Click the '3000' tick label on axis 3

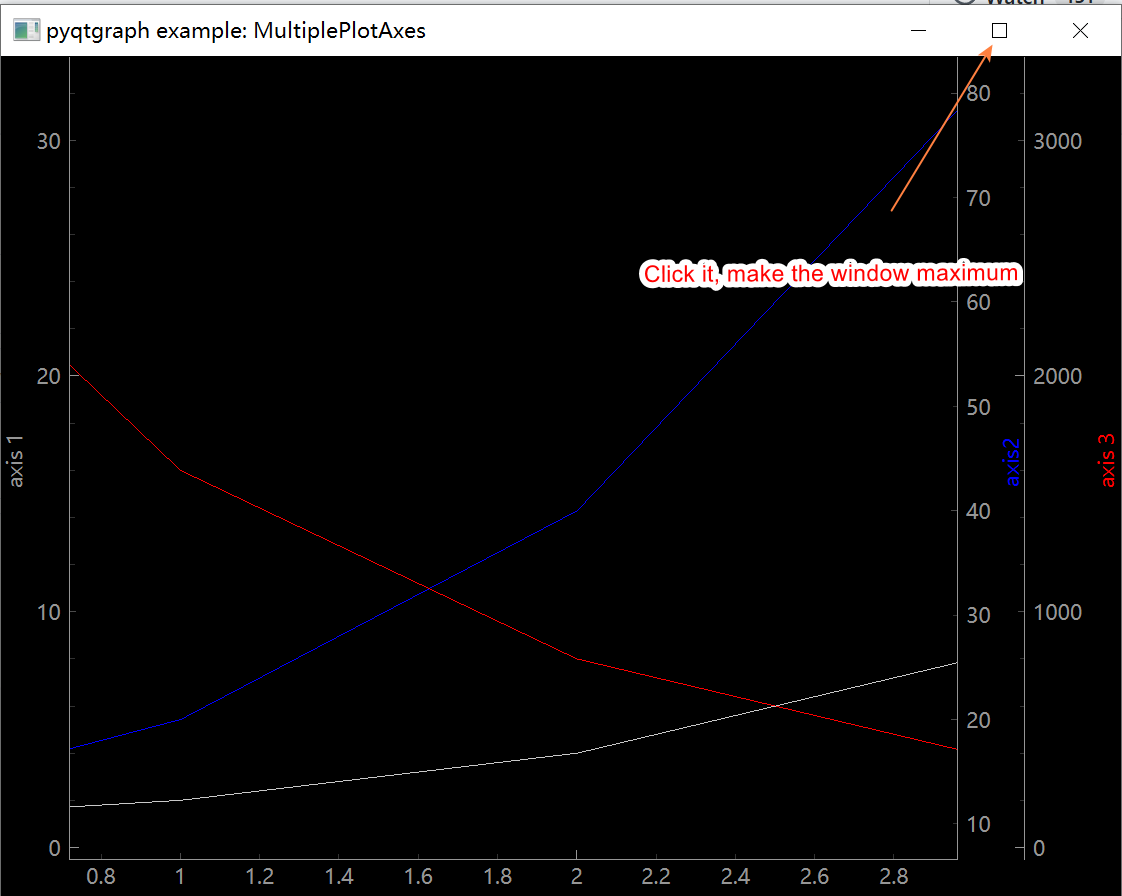1058,141
